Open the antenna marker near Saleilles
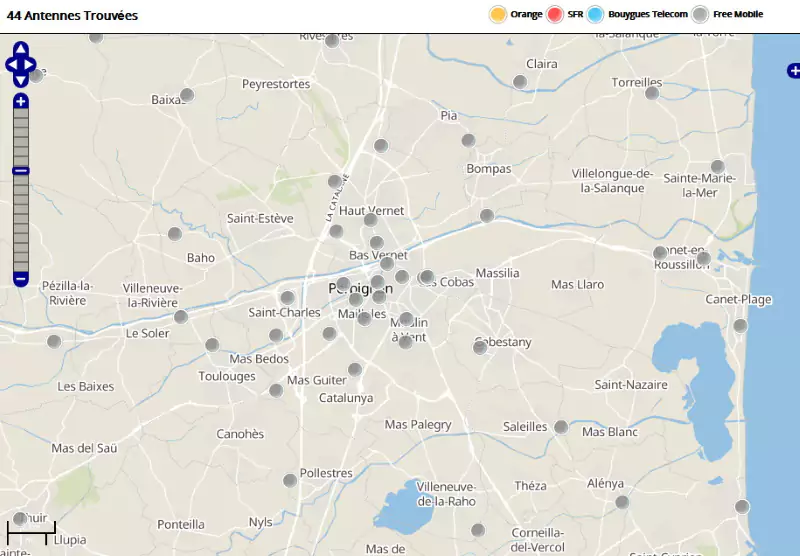Screen dimensions: 800x556 point(561,427)
